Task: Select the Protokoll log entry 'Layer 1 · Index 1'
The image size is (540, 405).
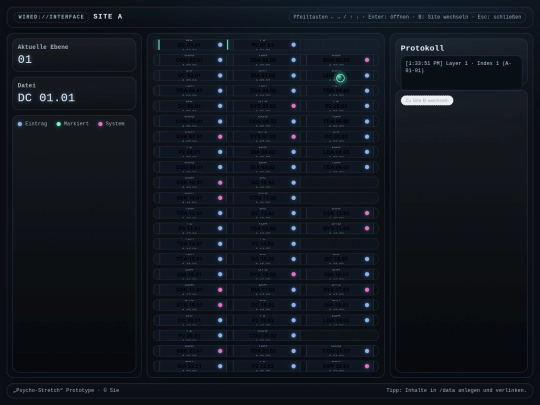Action: pos(458,67)
